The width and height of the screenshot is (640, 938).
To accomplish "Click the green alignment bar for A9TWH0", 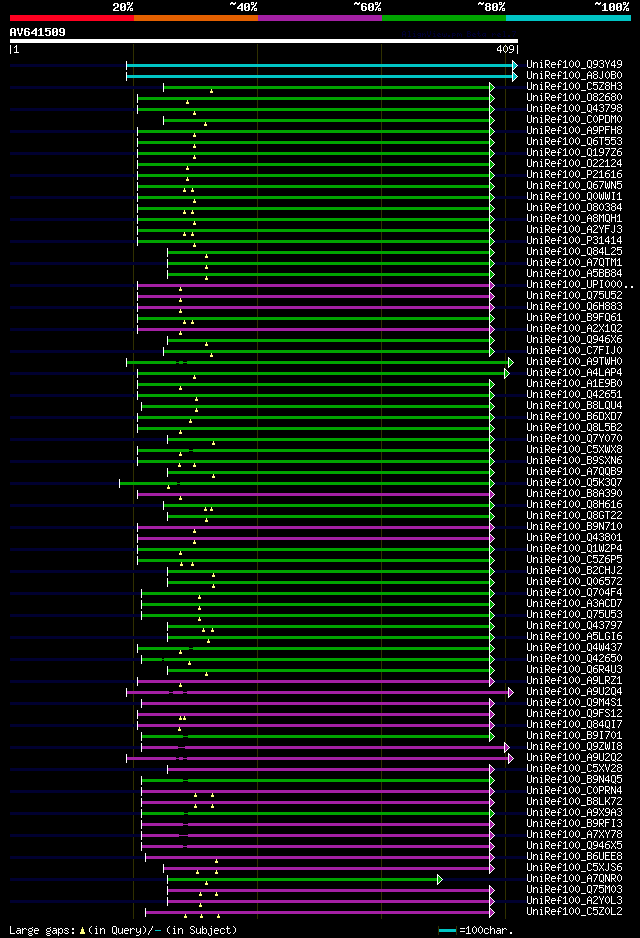I will [x=320, y=363].
